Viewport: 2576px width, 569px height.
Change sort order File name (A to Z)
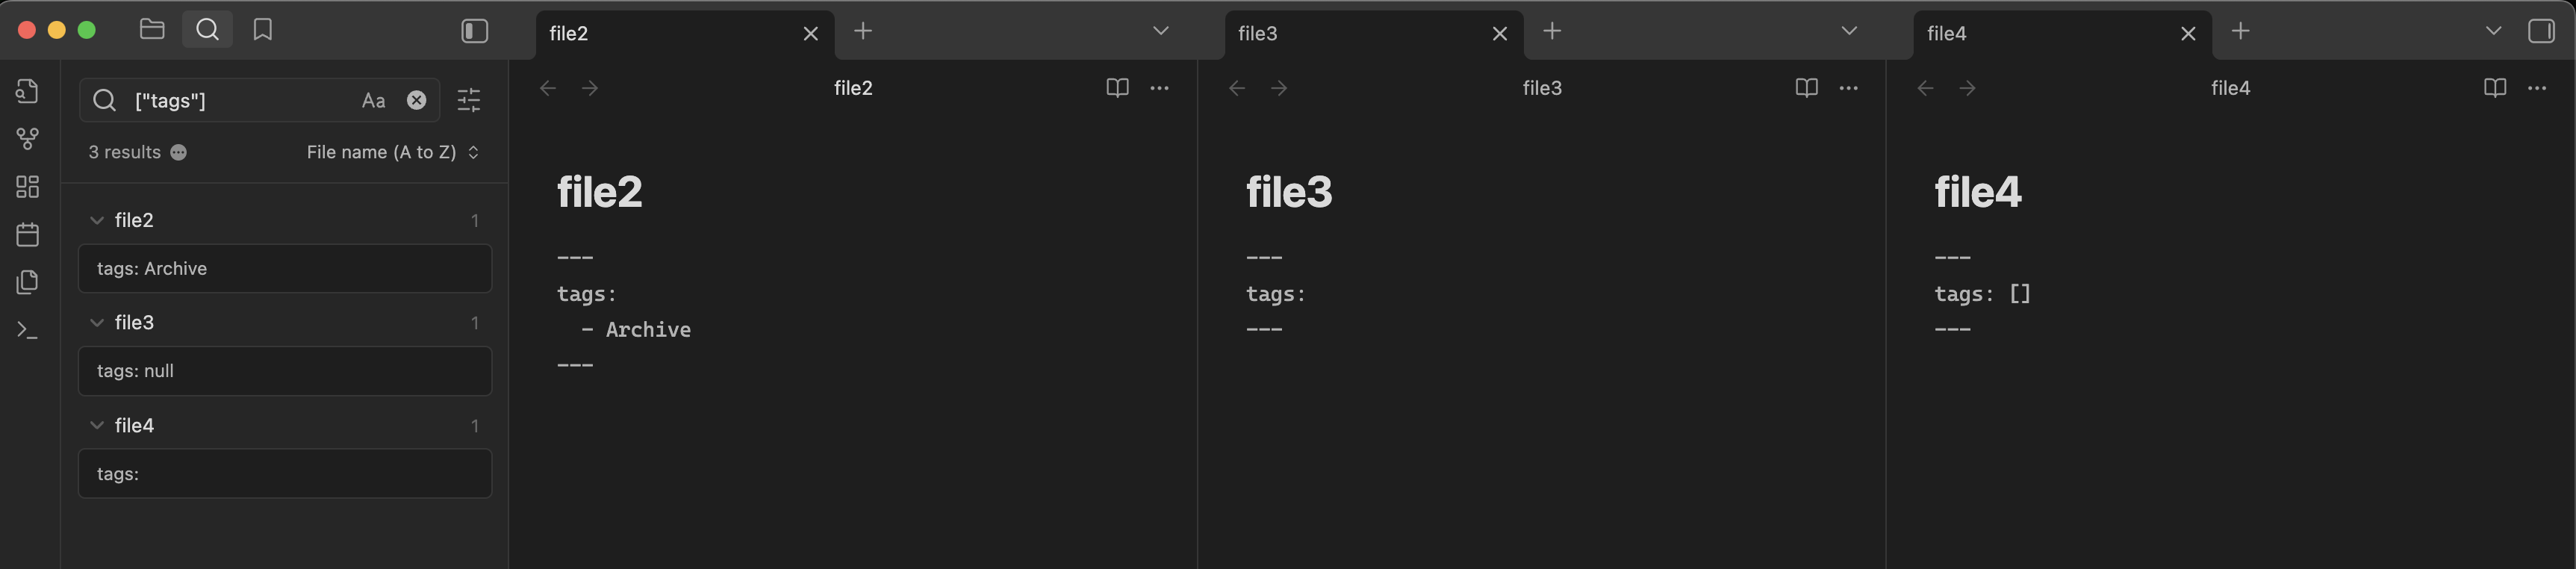[393, 152]
